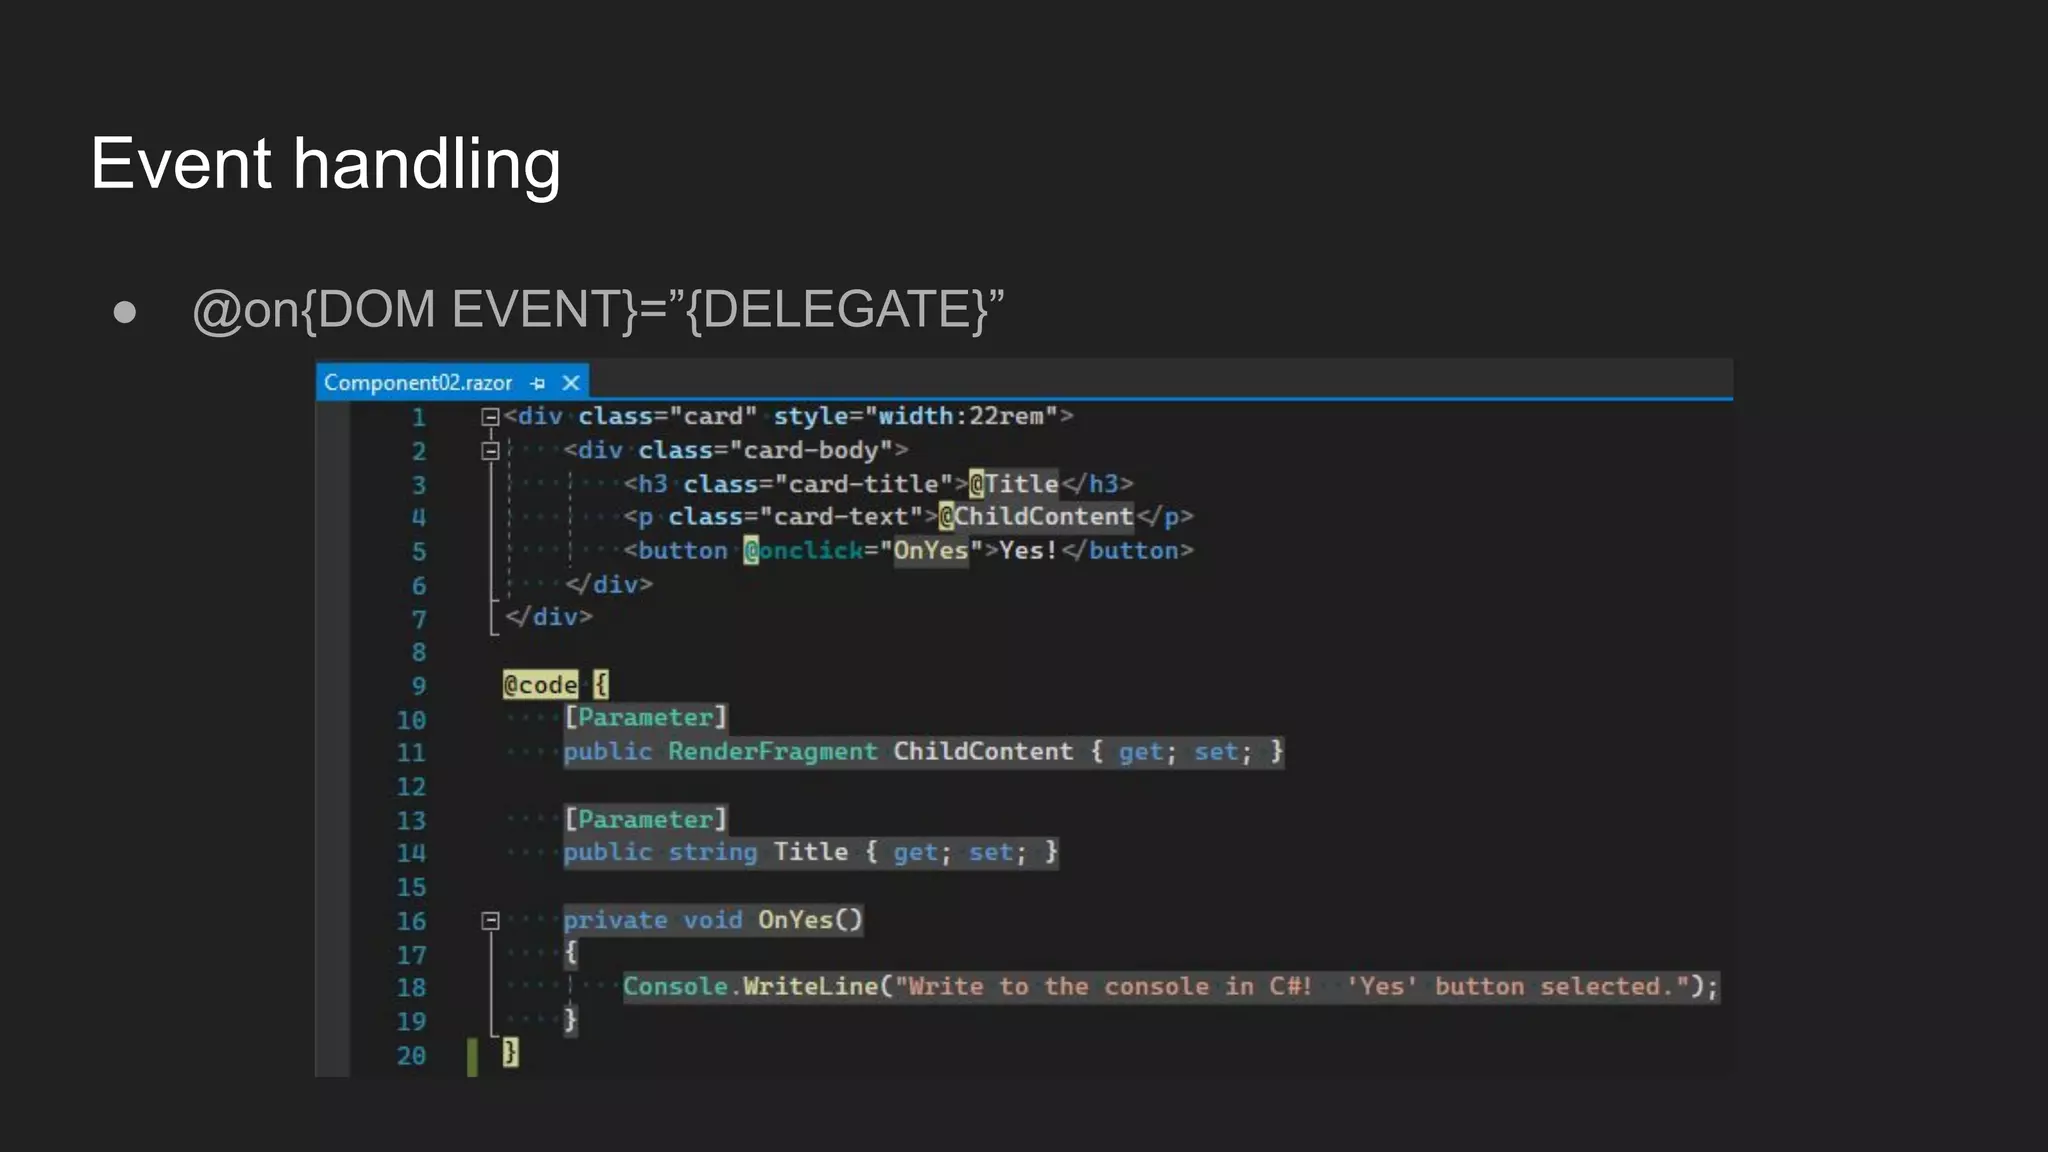Click "OnYes" delegate value in the button tag

coord(931,550)
